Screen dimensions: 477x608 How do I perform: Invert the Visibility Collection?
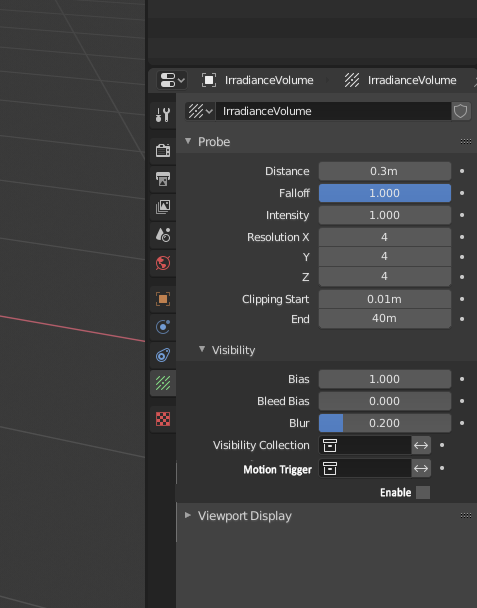coord(421,445)
